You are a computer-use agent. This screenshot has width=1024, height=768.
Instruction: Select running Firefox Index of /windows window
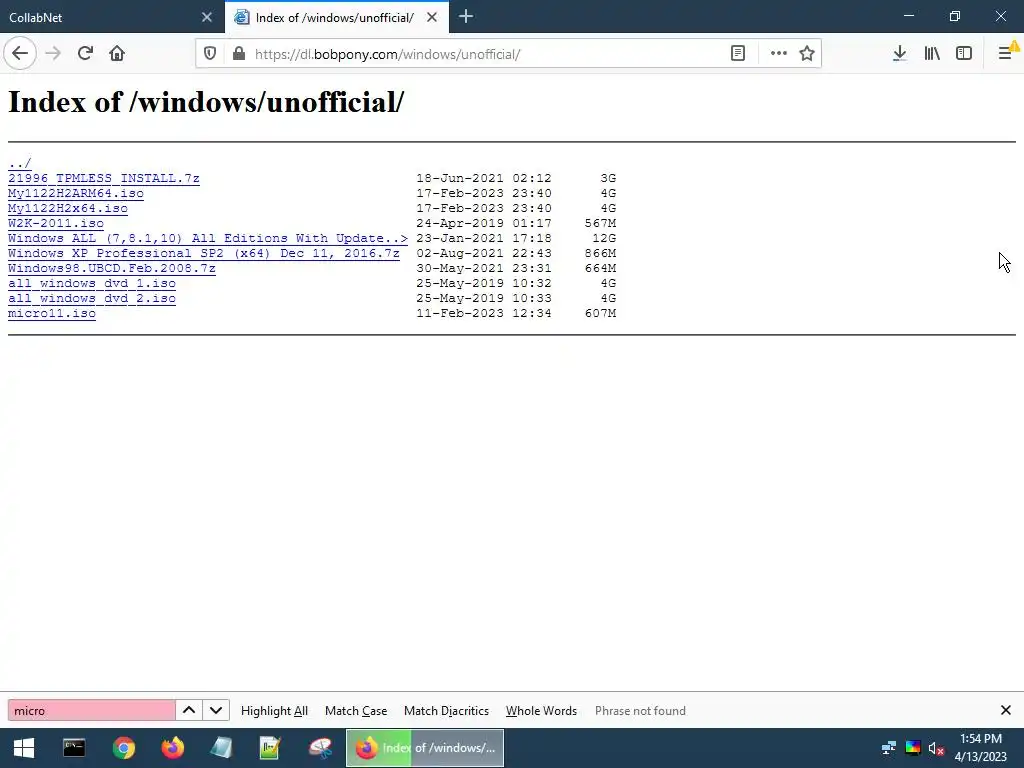pos(425,748)
